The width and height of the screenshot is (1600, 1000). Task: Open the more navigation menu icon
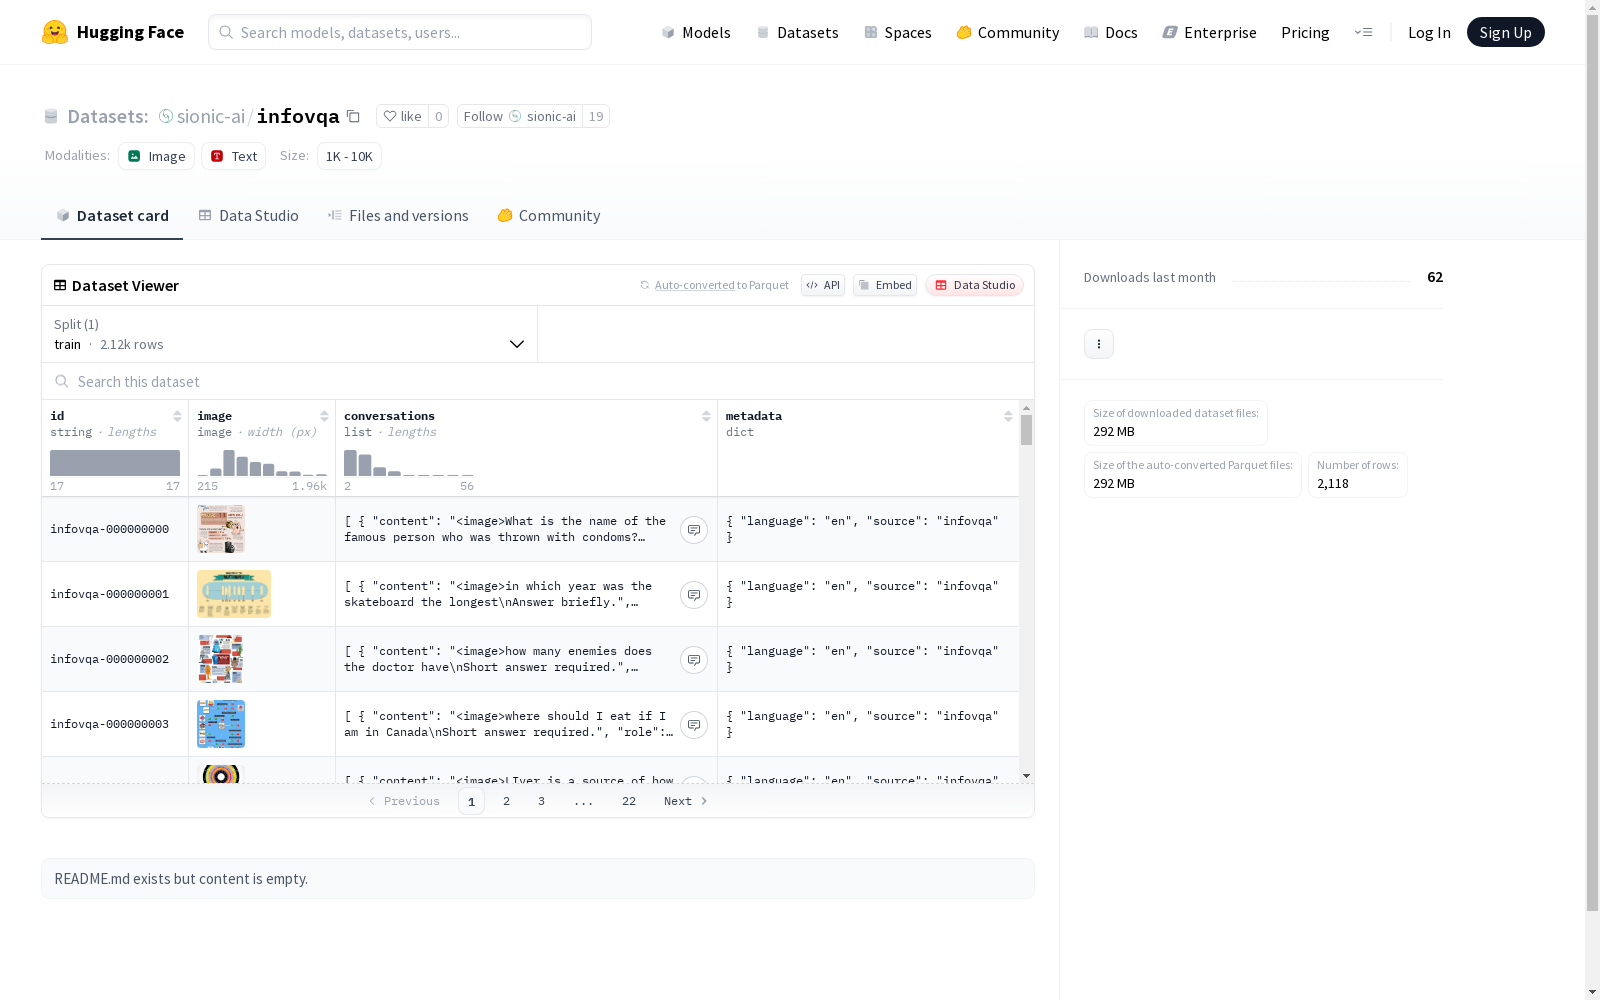[x=1363, y=32]
